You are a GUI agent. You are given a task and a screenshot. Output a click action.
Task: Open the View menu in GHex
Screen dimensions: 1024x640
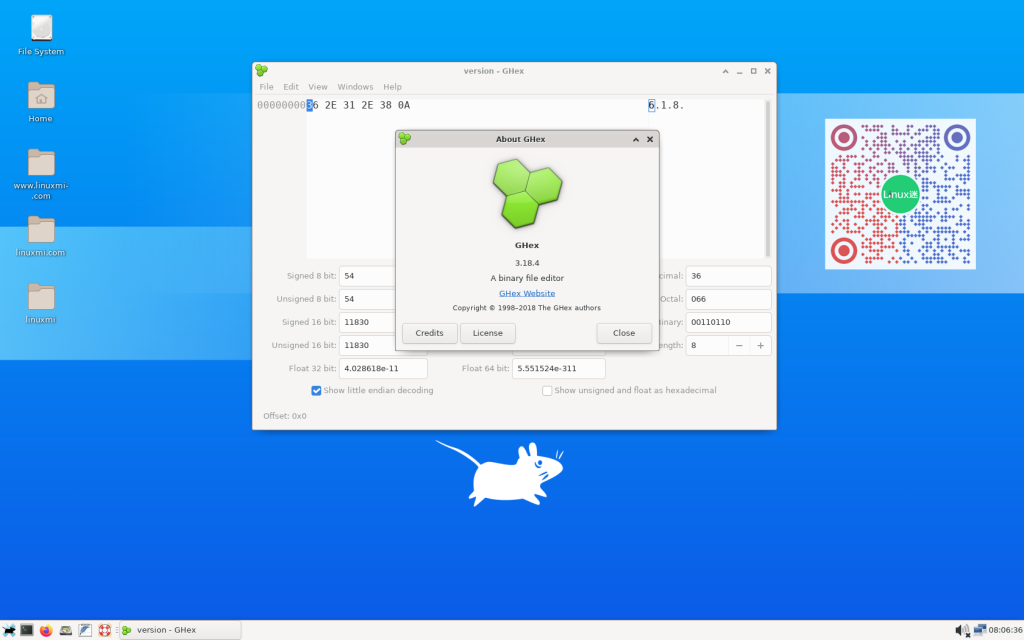318,87
